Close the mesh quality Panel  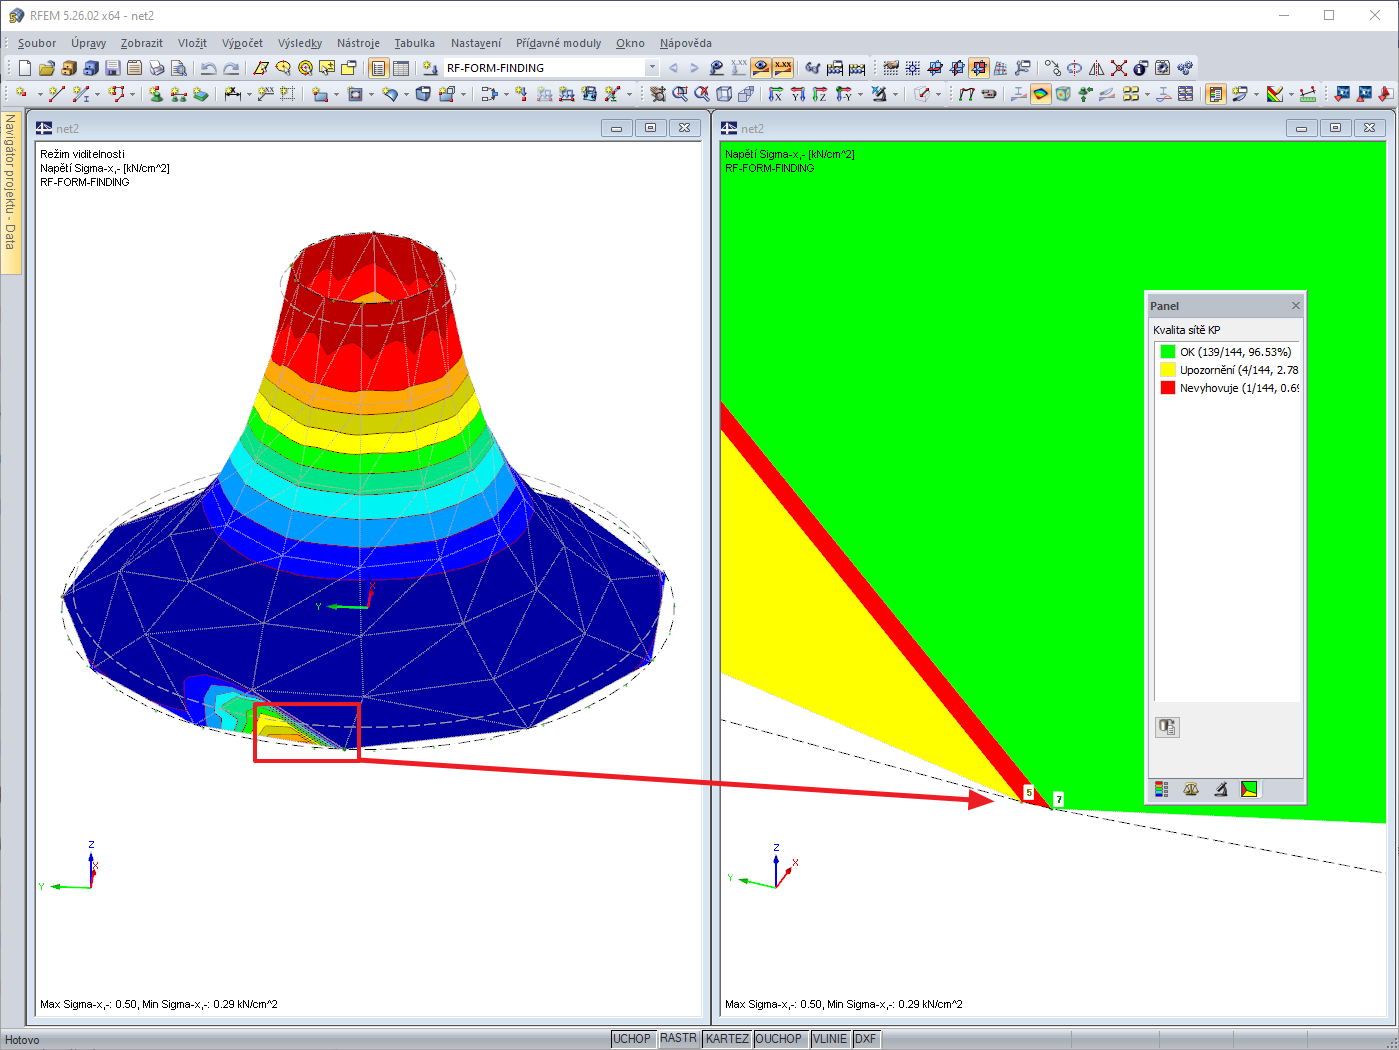point(1296,306)
